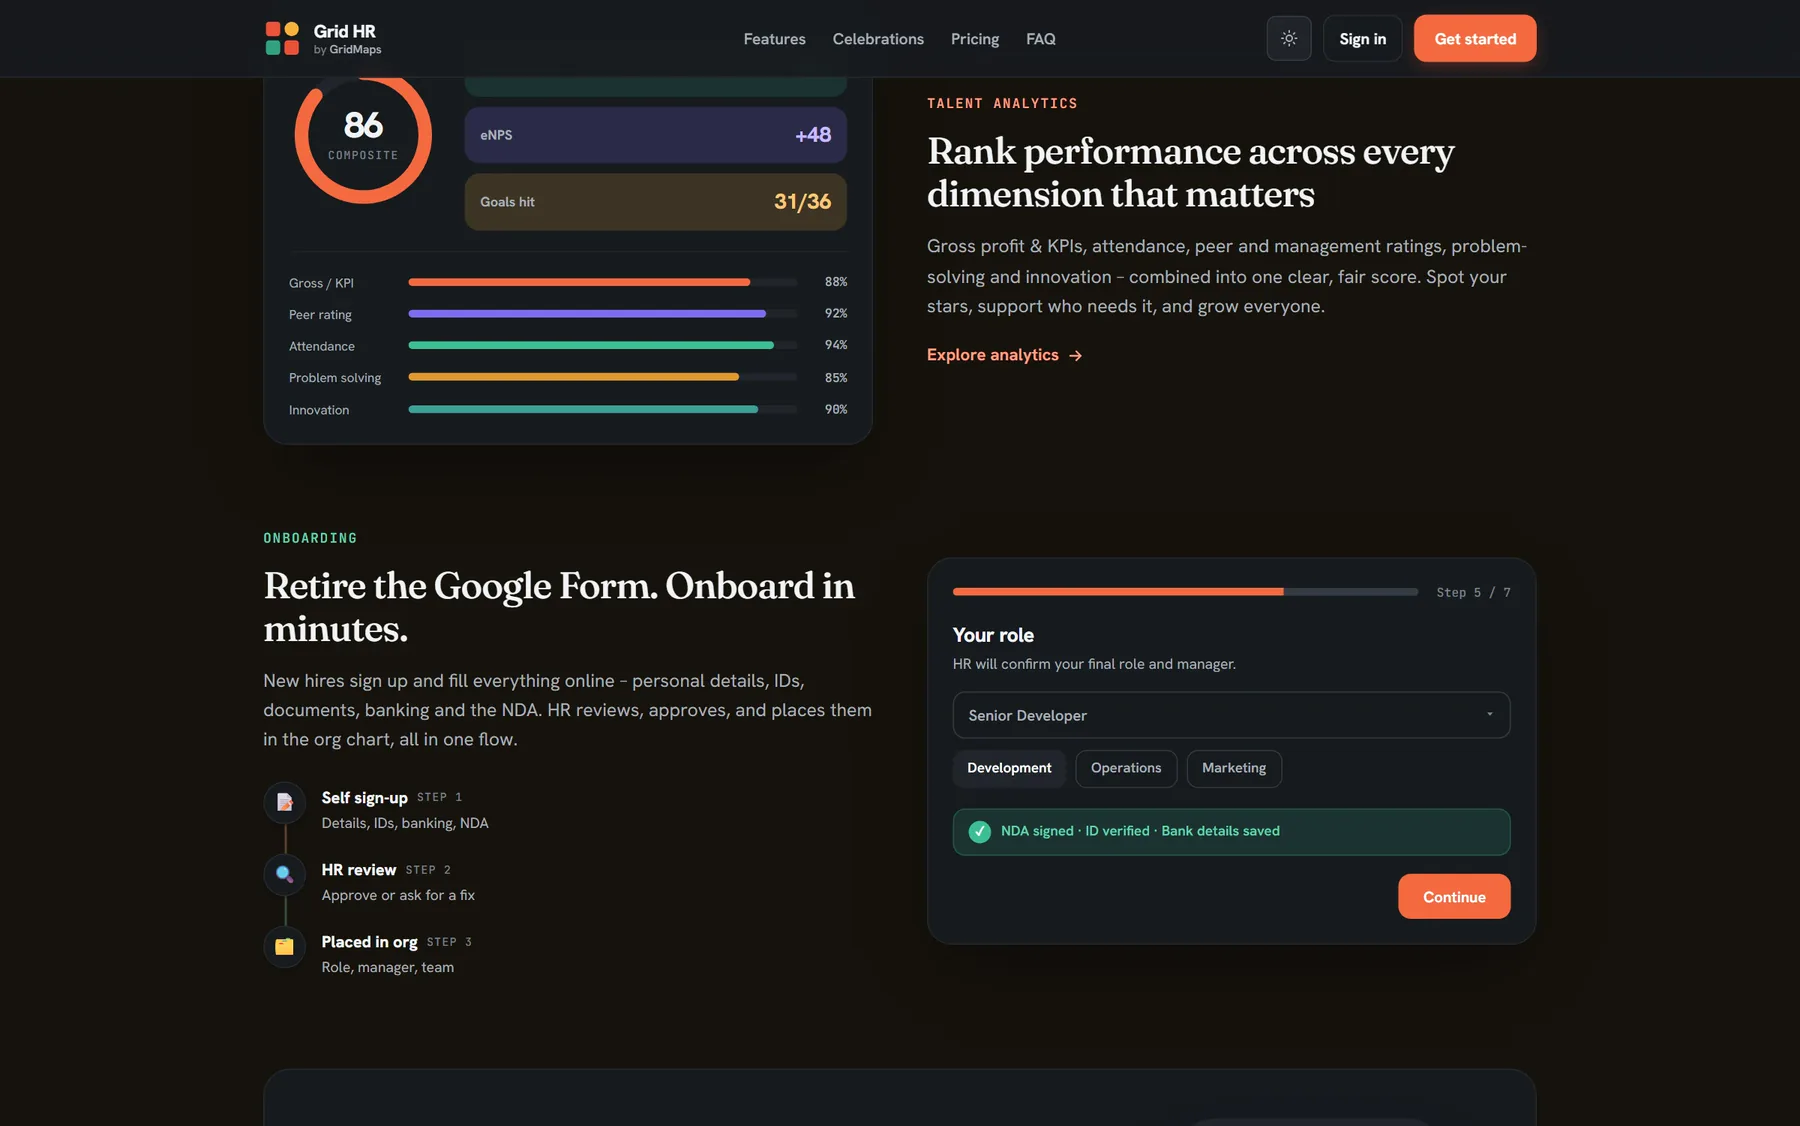Click the ONBOARDING section label

(310, 538)
